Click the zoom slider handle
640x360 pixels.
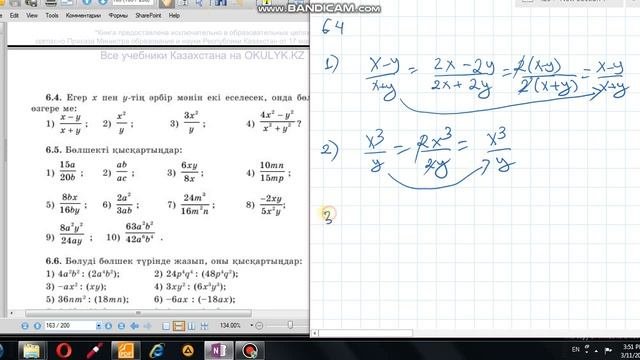[x=290, y=325]
